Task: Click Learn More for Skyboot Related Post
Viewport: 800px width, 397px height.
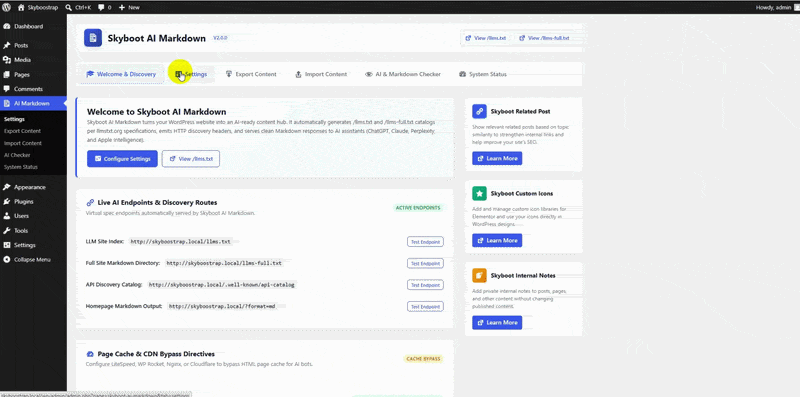Action: [x=497, y=158]
